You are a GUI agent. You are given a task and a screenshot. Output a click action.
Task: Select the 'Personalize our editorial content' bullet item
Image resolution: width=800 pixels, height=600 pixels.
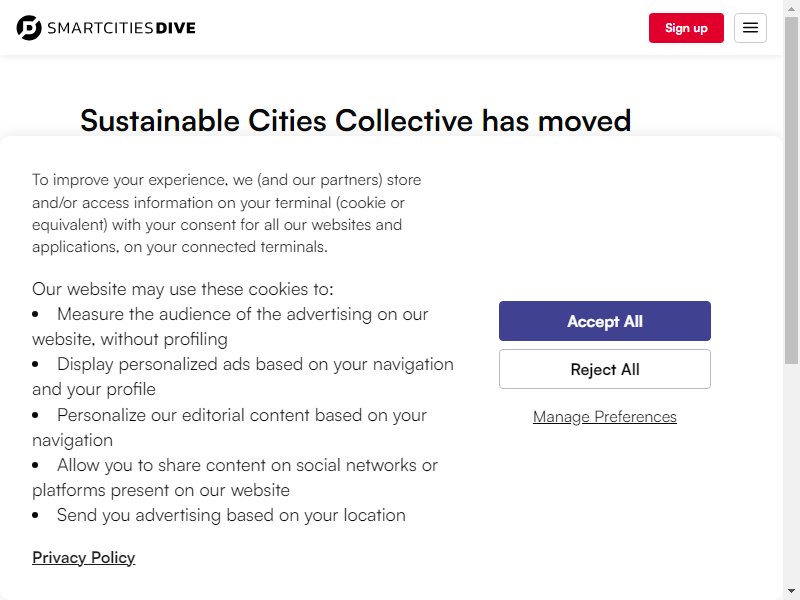230,428
